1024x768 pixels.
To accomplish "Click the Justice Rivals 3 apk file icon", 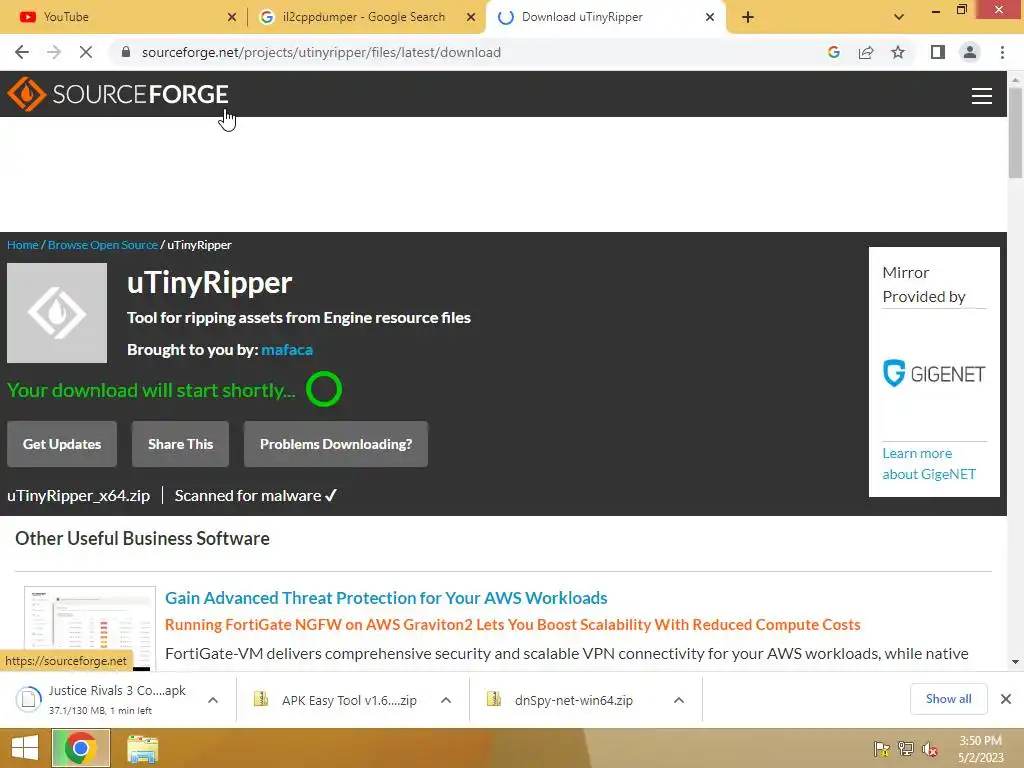I will pos(28,699).
